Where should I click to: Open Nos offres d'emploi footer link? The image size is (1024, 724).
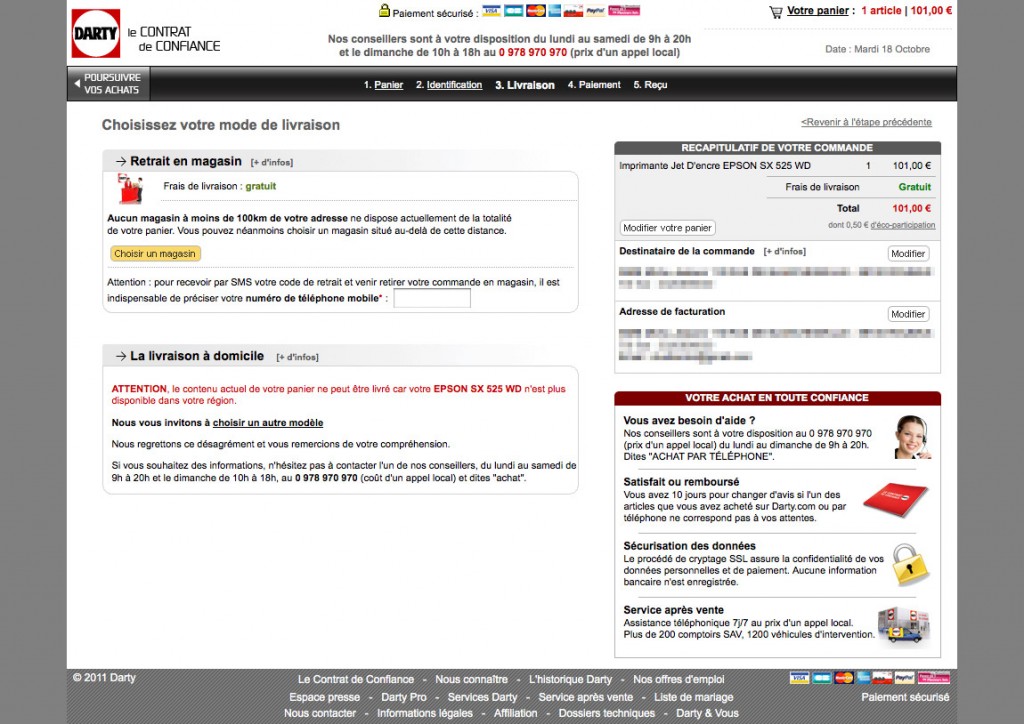(x=679, y=680)
